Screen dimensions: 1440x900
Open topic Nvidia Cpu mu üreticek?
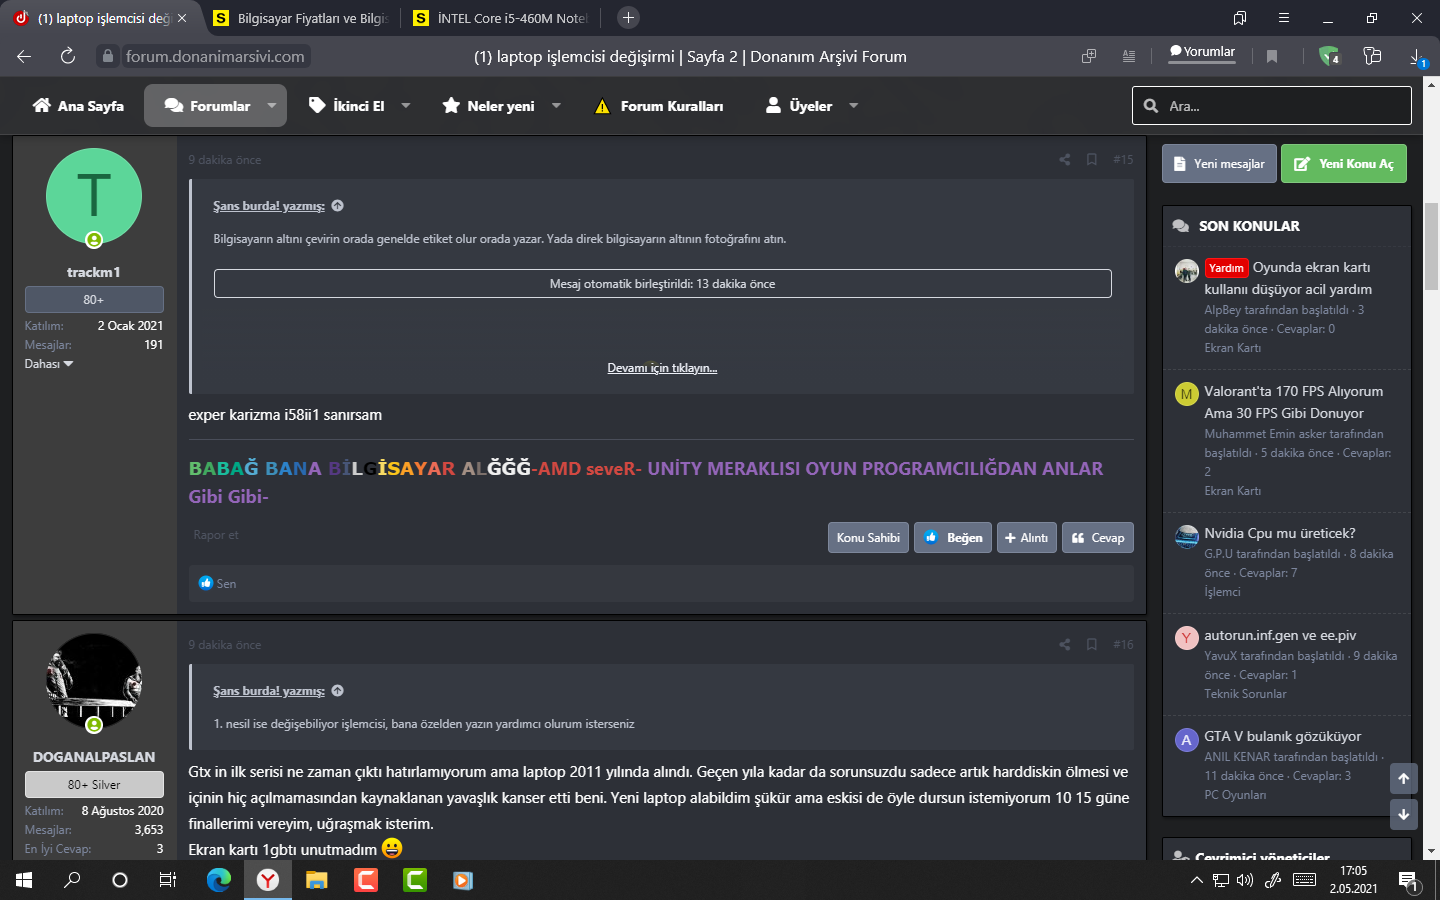tap(1280, 533)
